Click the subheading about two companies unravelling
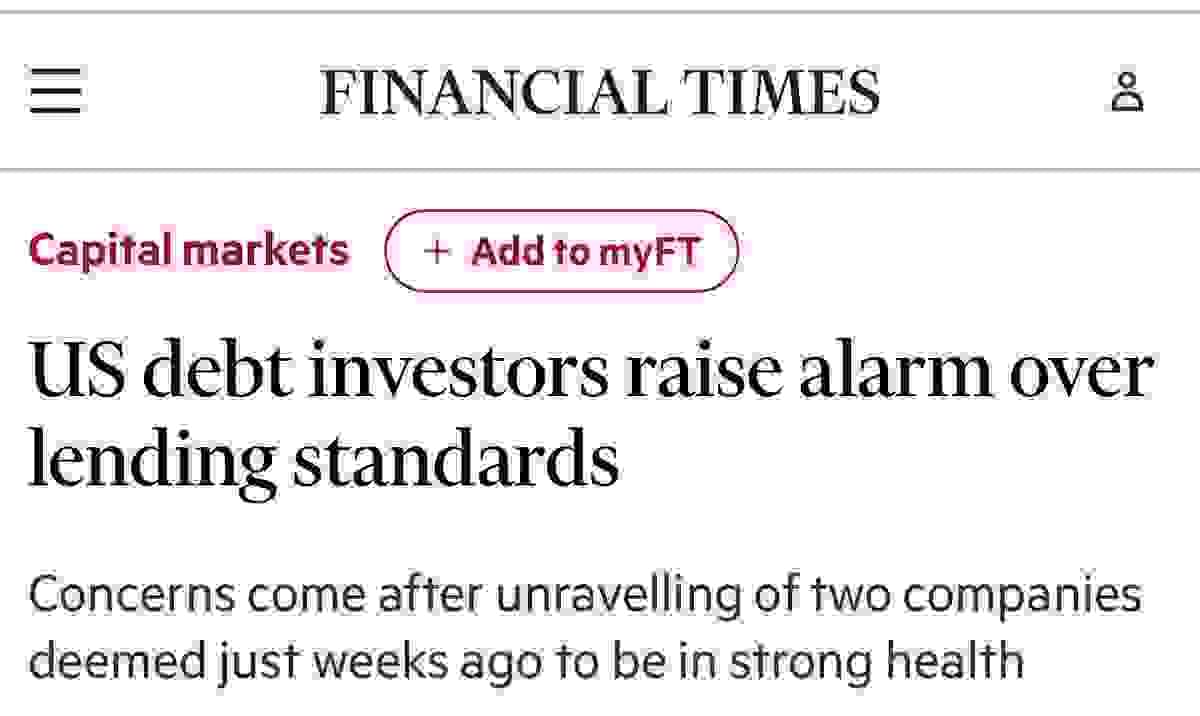The width and height of the screenshot is (1200, 716). 585,628
